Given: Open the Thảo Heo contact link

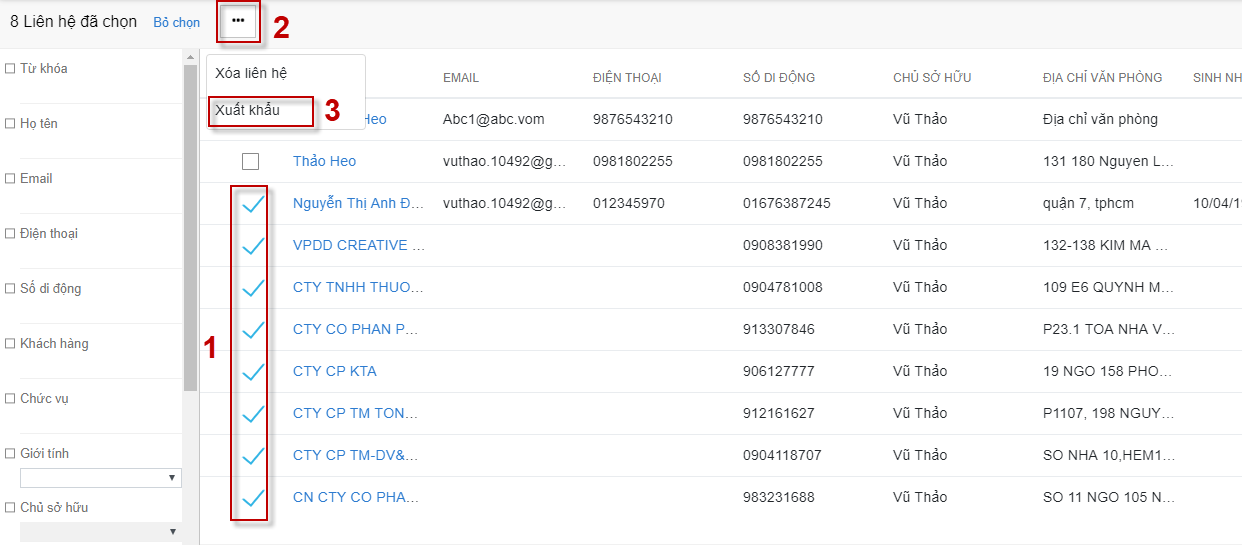Looking at the screenshot, I should point(324,161).
